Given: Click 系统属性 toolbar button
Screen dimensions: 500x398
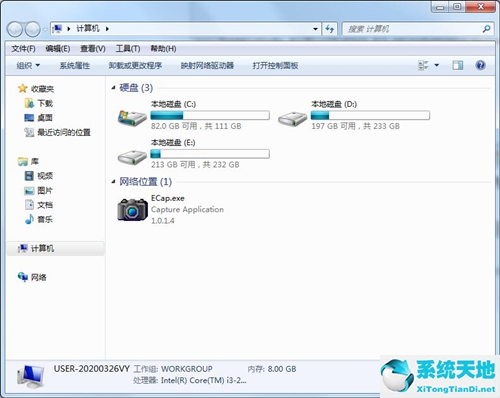Looking at the screenshot, I should tap(75, 65).
